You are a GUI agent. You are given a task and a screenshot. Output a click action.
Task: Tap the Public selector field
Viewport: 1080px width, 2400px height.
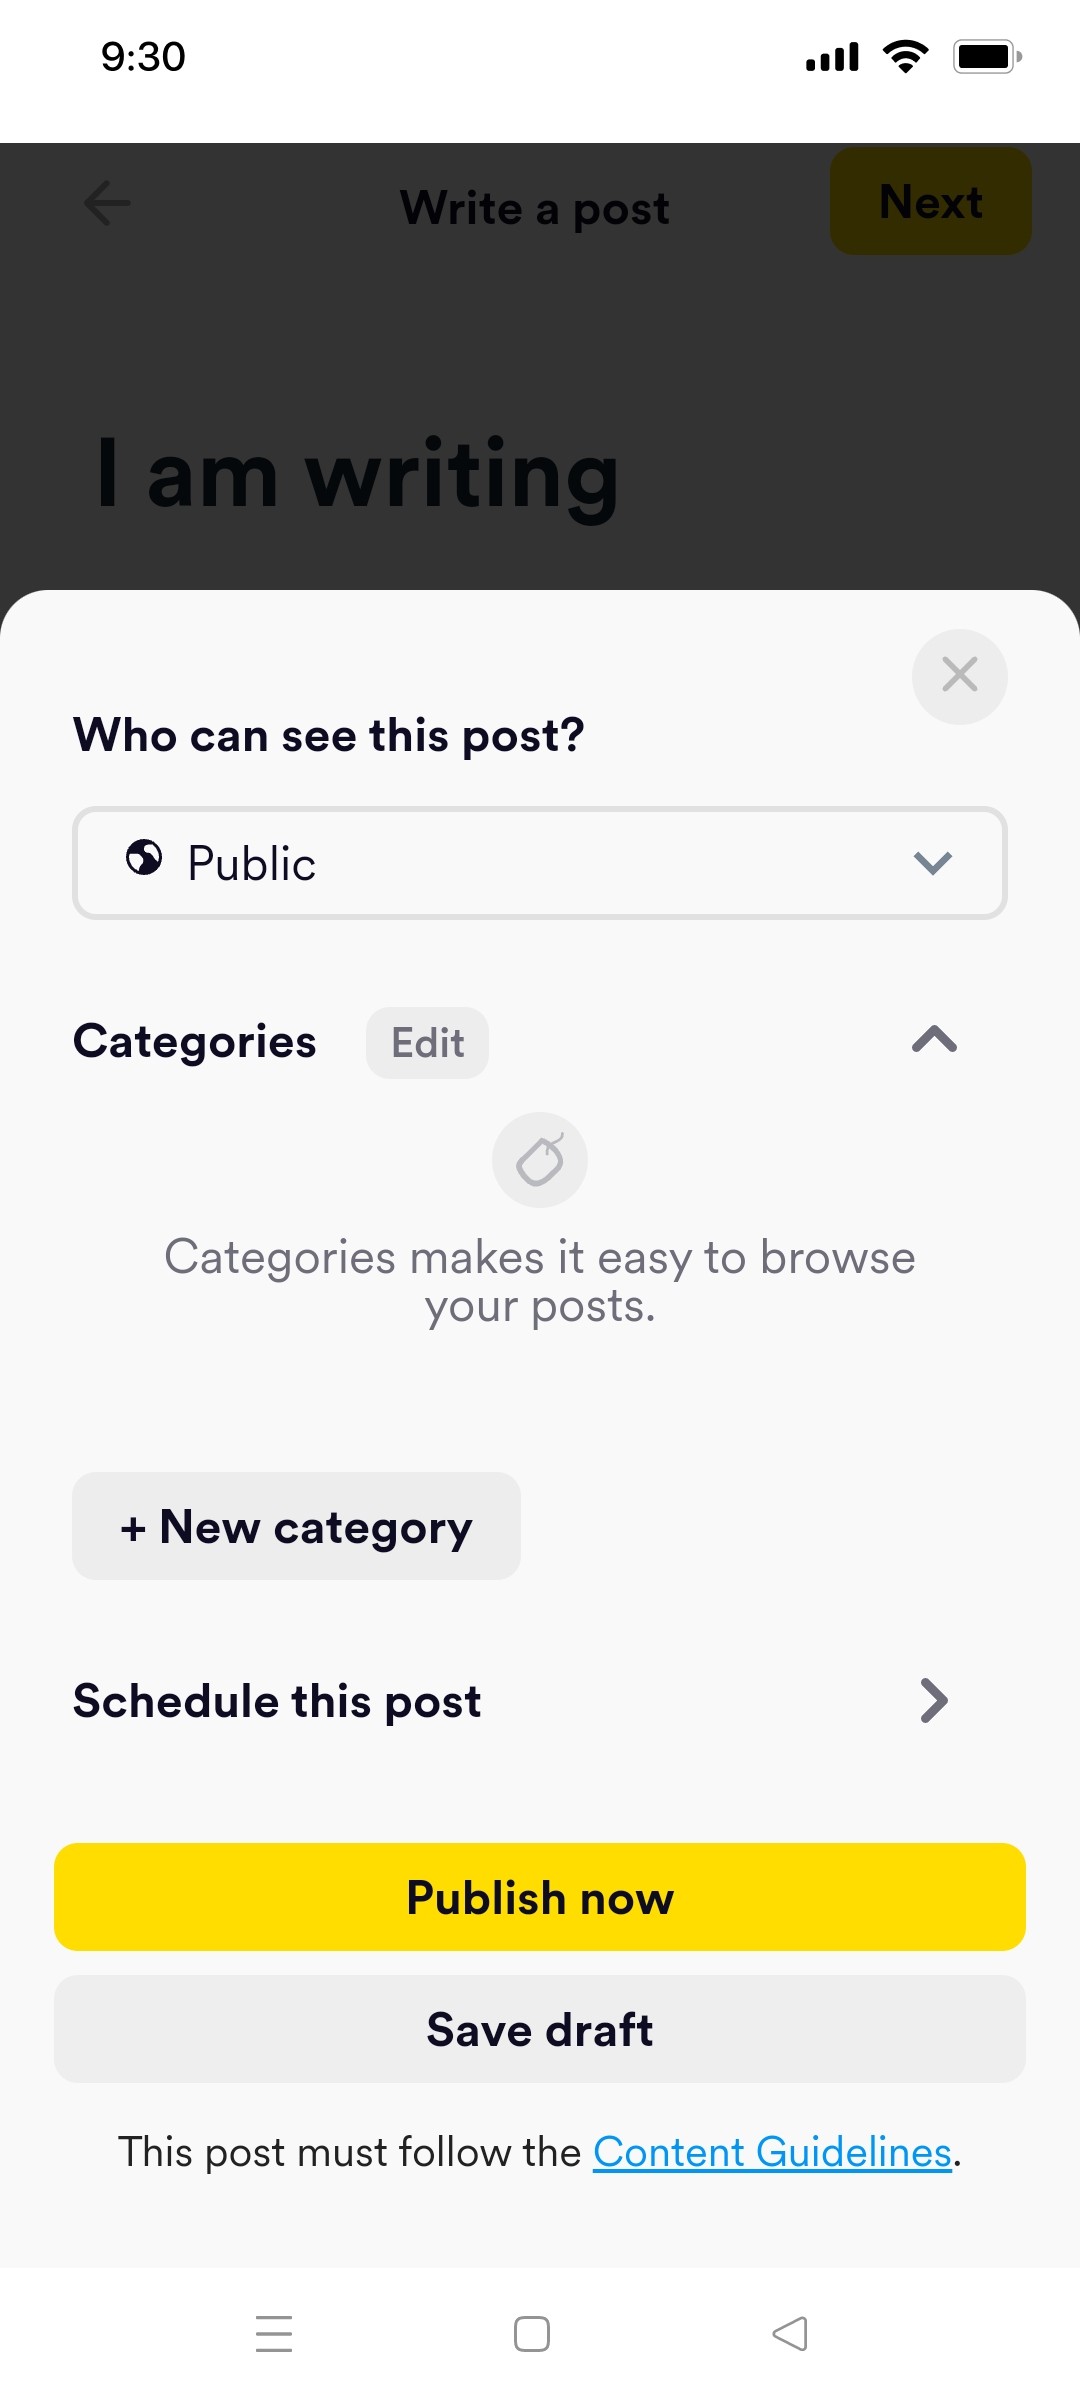click(x=540, y=862)
